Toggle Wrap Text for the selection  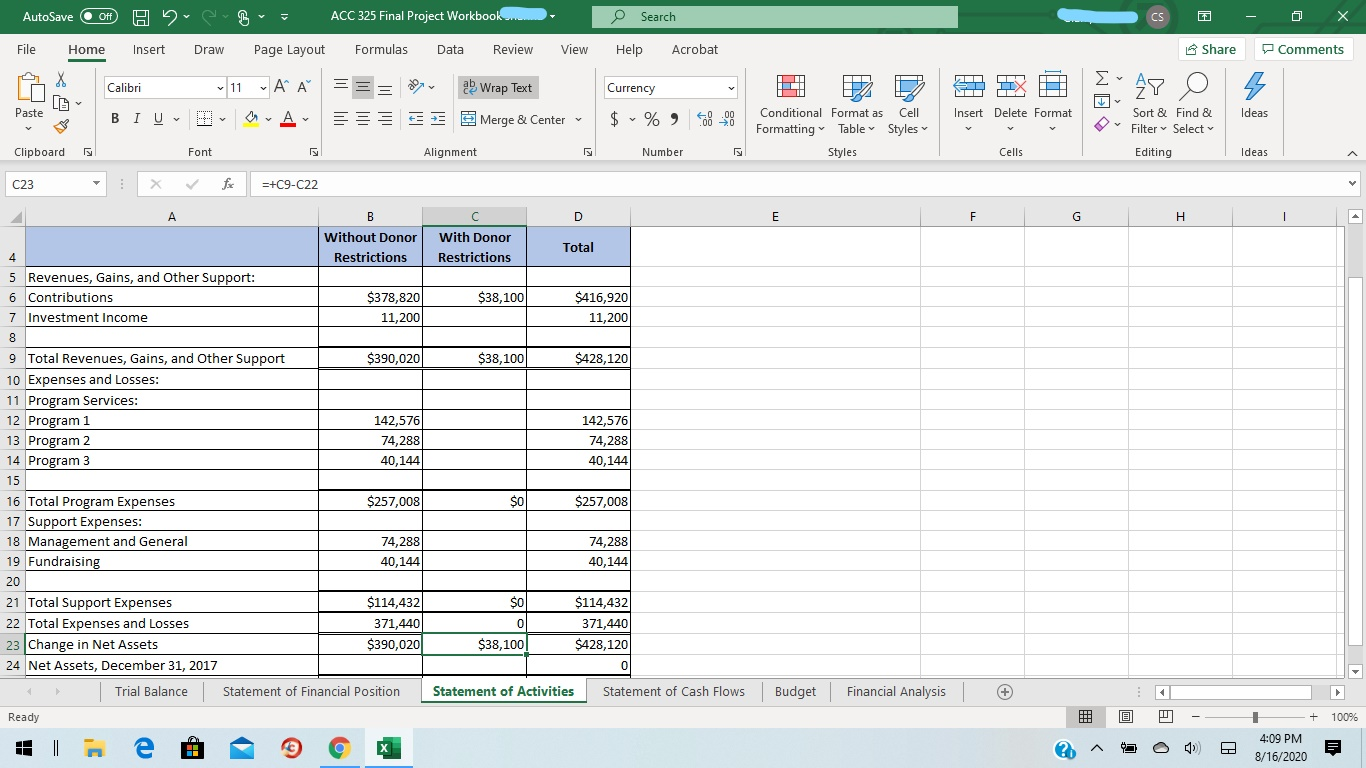click(x=497, y=87)
